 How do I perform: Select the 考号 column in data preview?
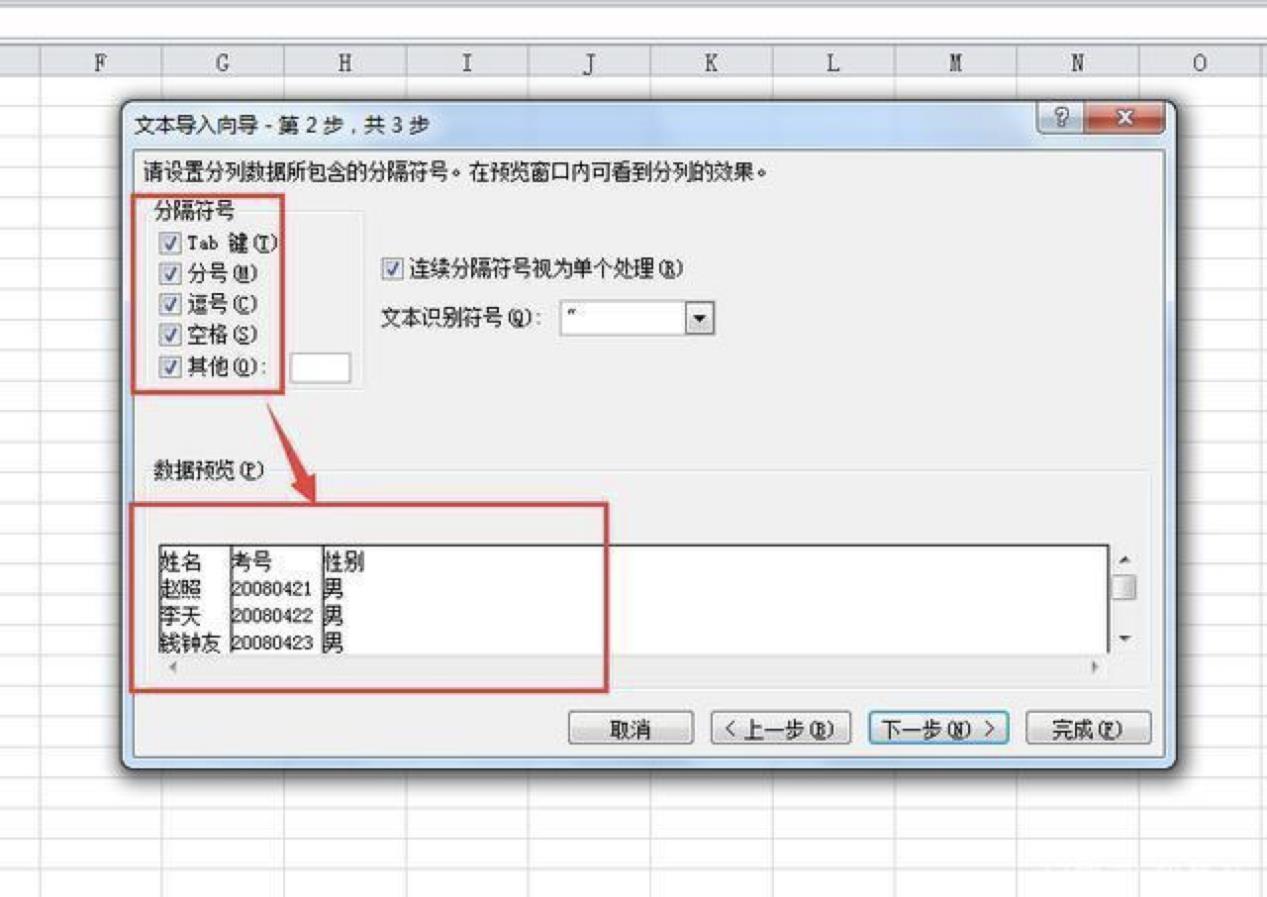pyautogui.click(x=251, y=562)
